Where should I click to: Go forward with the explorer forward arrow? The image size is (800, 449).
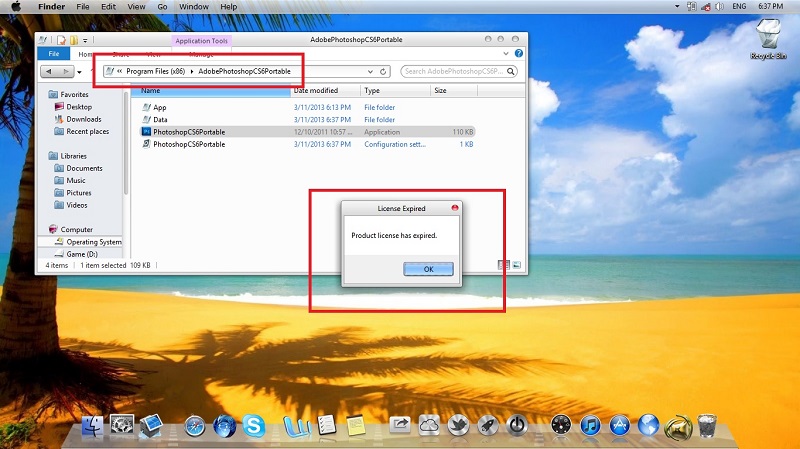(x=66, y=72)
